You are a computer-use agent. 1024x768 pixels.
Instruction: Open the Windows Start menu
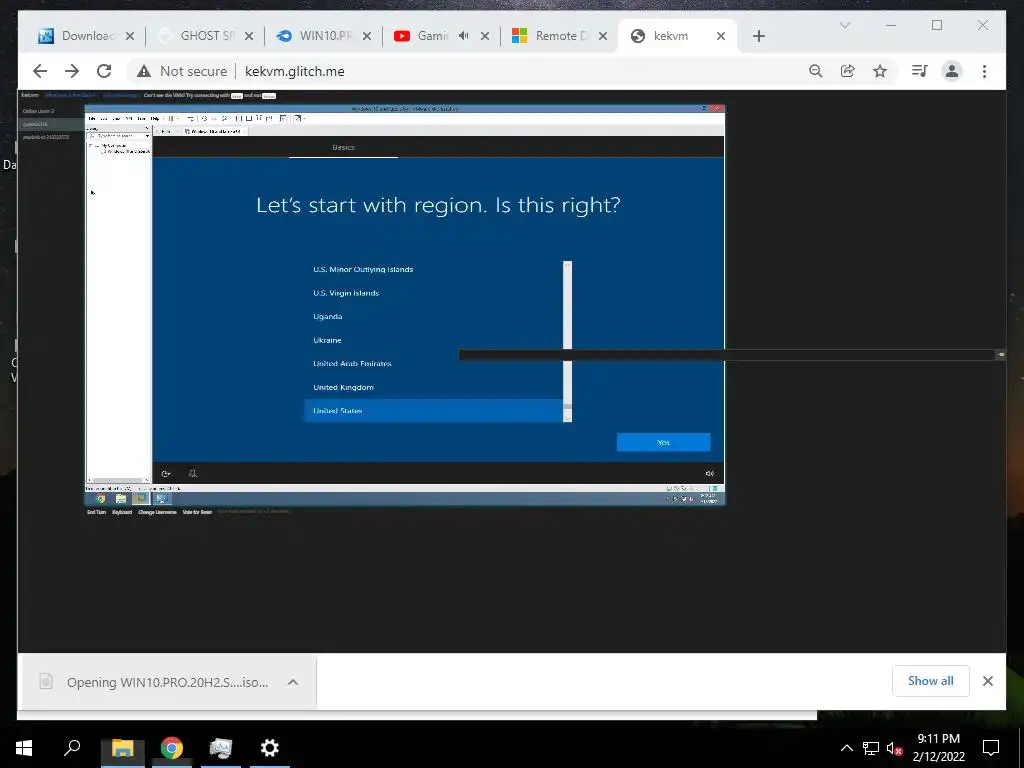click(x=24, y=748)
